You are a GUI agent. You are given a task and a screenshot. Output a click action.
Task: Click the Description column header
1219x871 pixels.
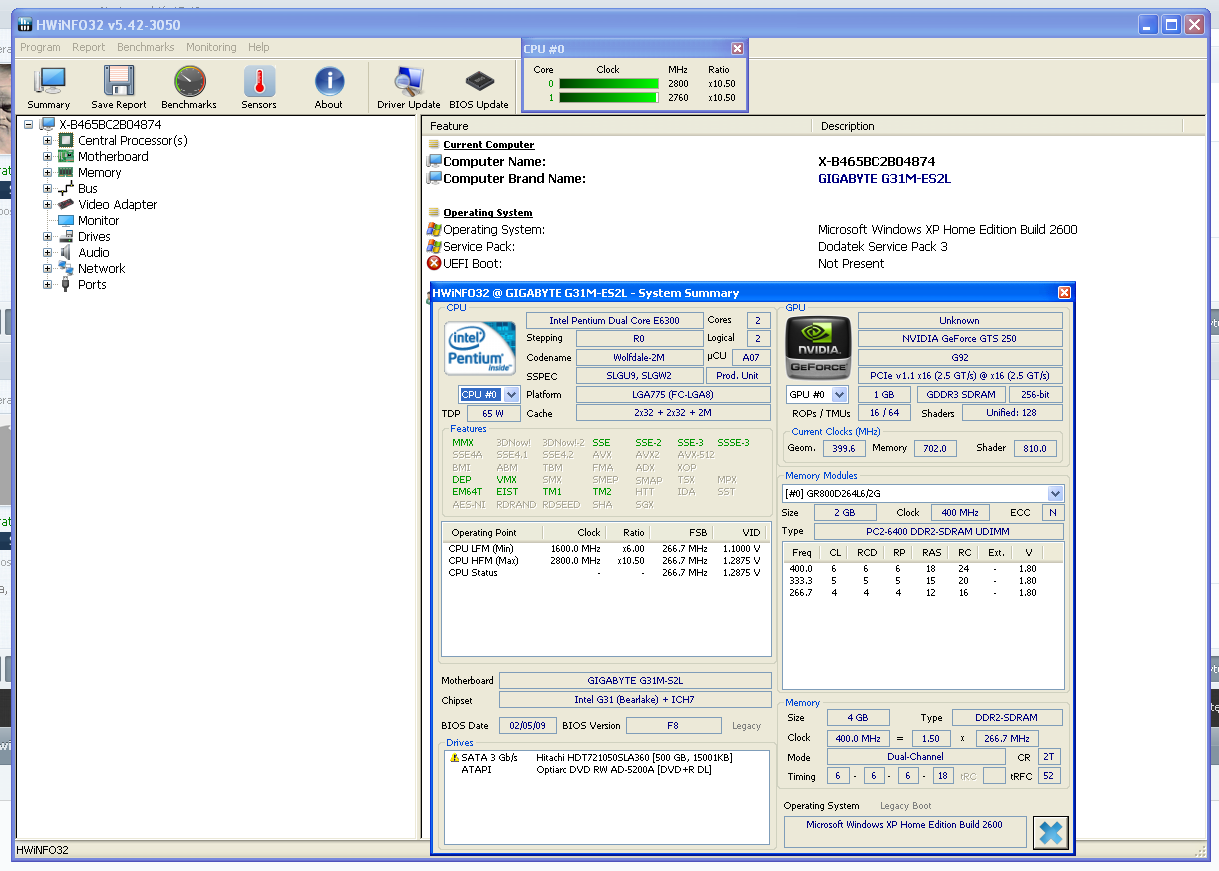click(x=996, y=126)
